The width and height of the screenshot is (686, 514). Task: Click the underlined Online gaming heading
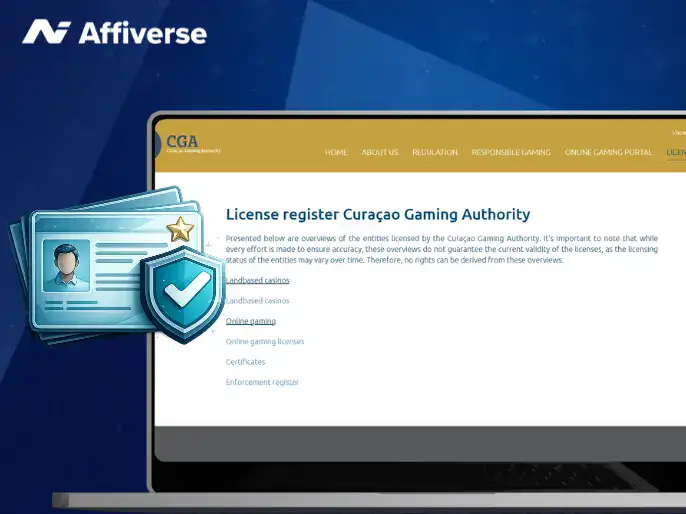(x=251, y=321)
